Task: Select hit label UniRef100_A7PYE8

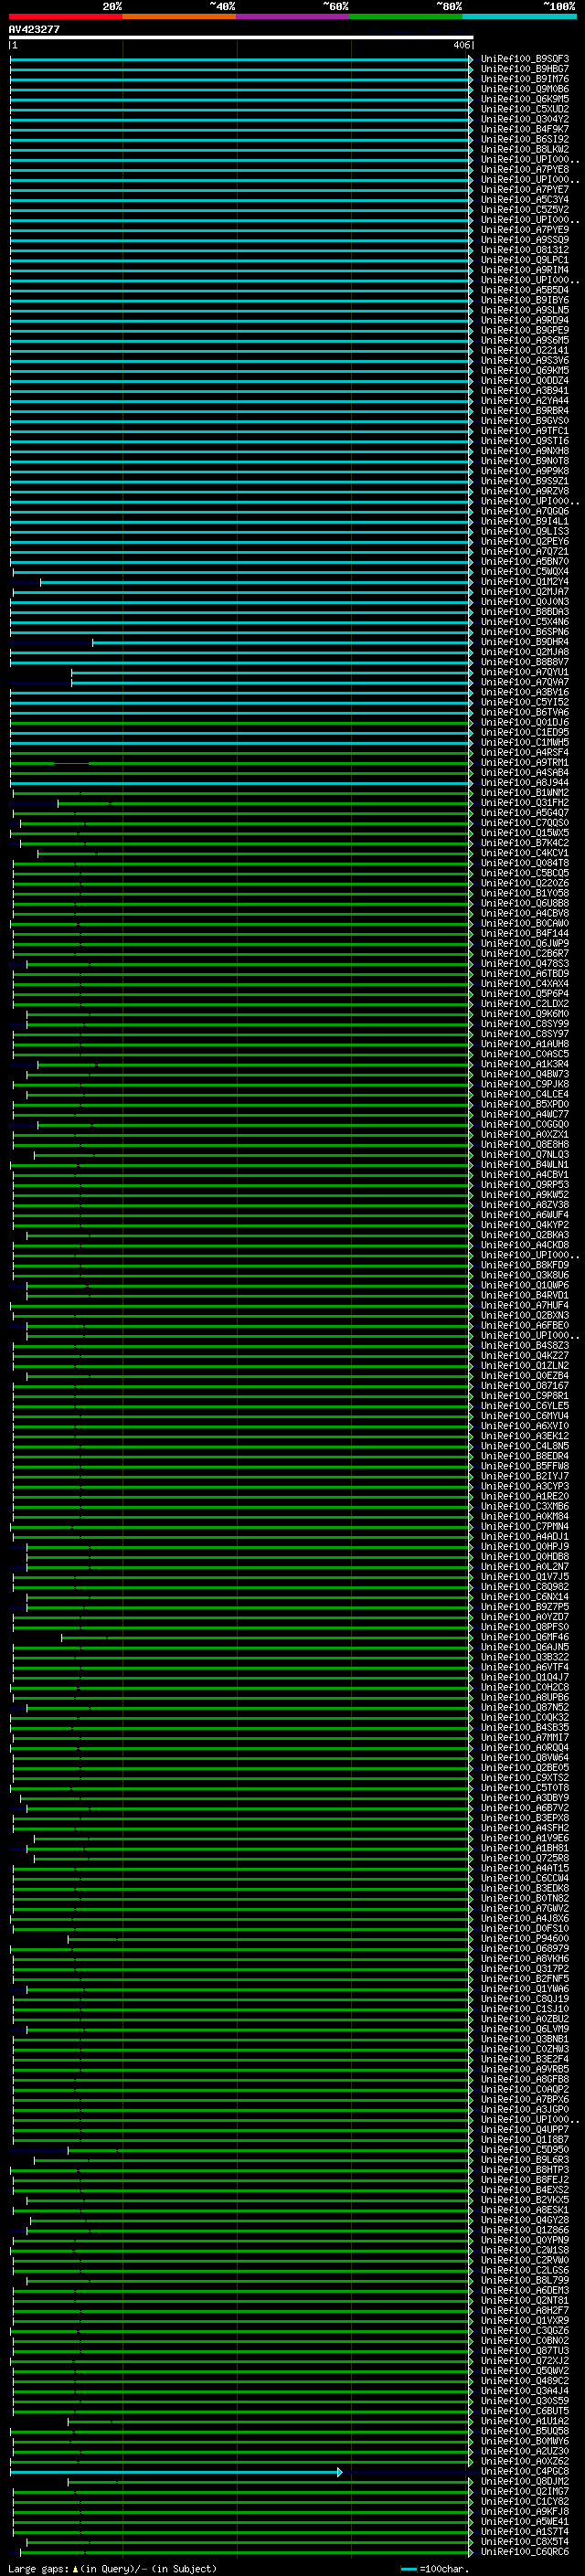Action: 525,169
